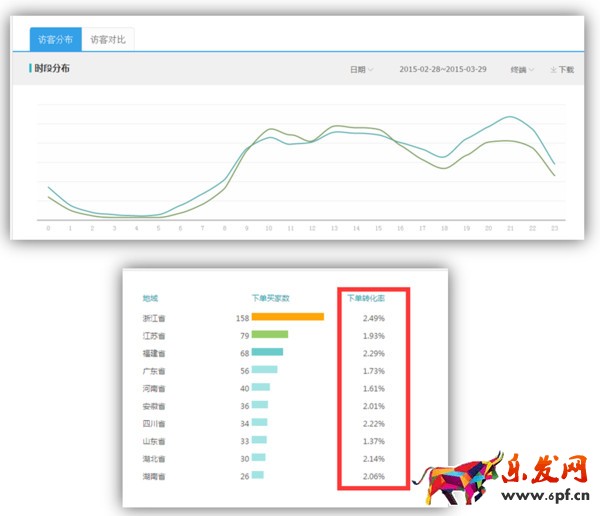Select the green 江苏省 bar
The width and height of the screenshot is (600, 516).
coord(269,335)
